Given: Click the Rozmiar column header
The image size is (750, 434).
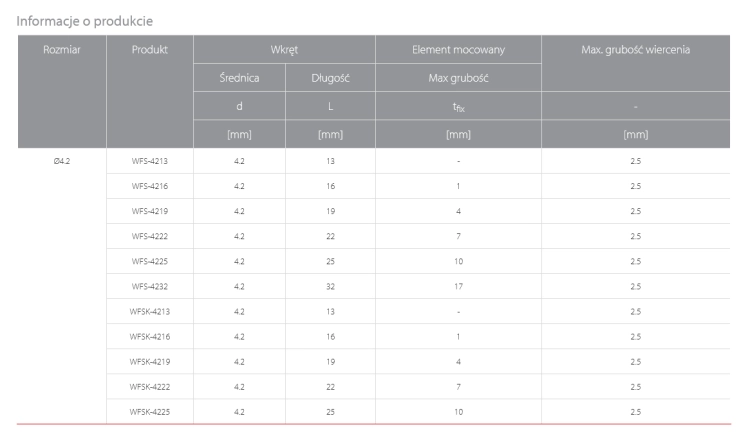Looking at the screenshot, I should click(62, 50).
